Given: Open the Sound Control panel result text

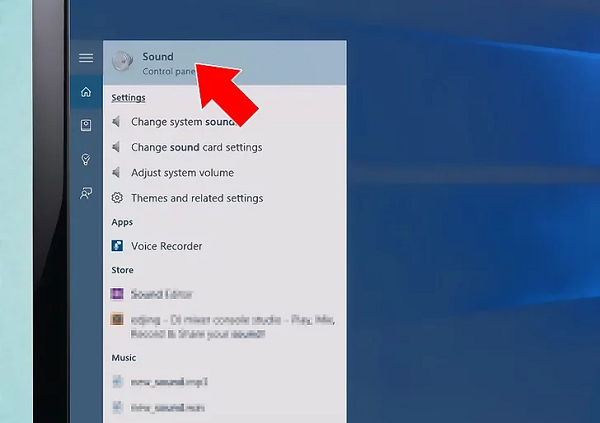Looking at the screenshot, I should coord(158,58).
